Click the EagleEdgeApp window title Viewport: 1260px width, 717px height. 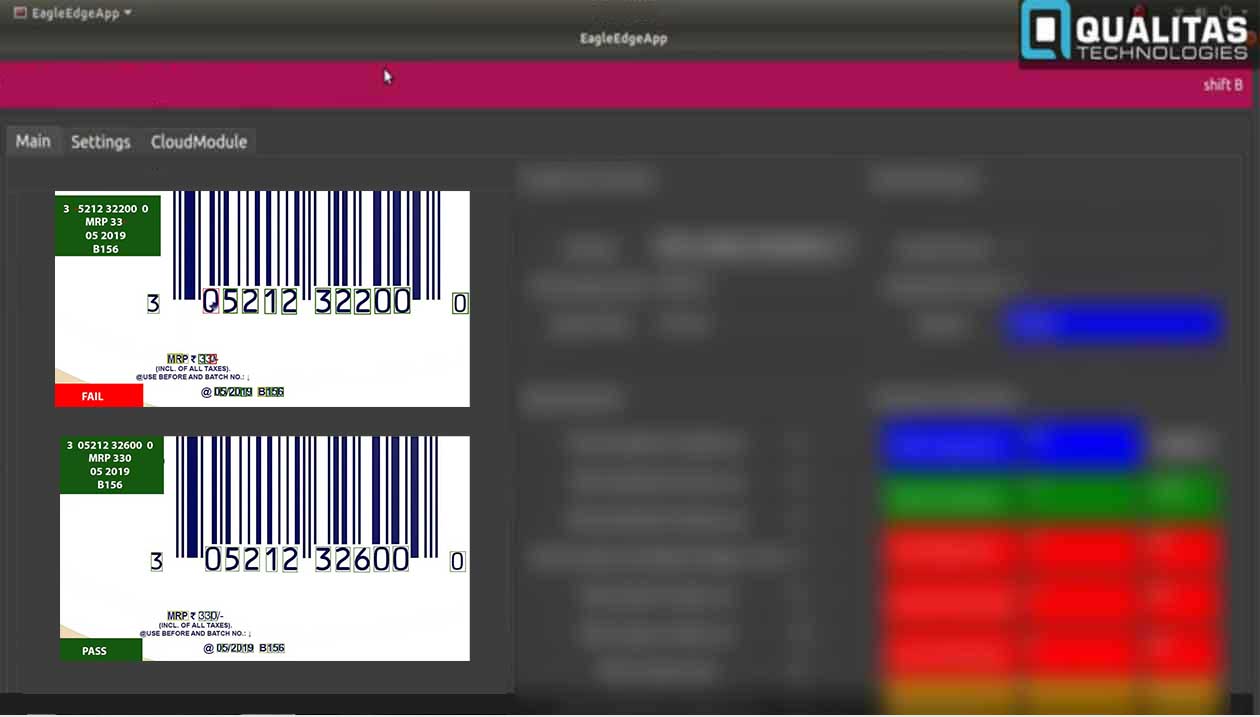point(624,38)
